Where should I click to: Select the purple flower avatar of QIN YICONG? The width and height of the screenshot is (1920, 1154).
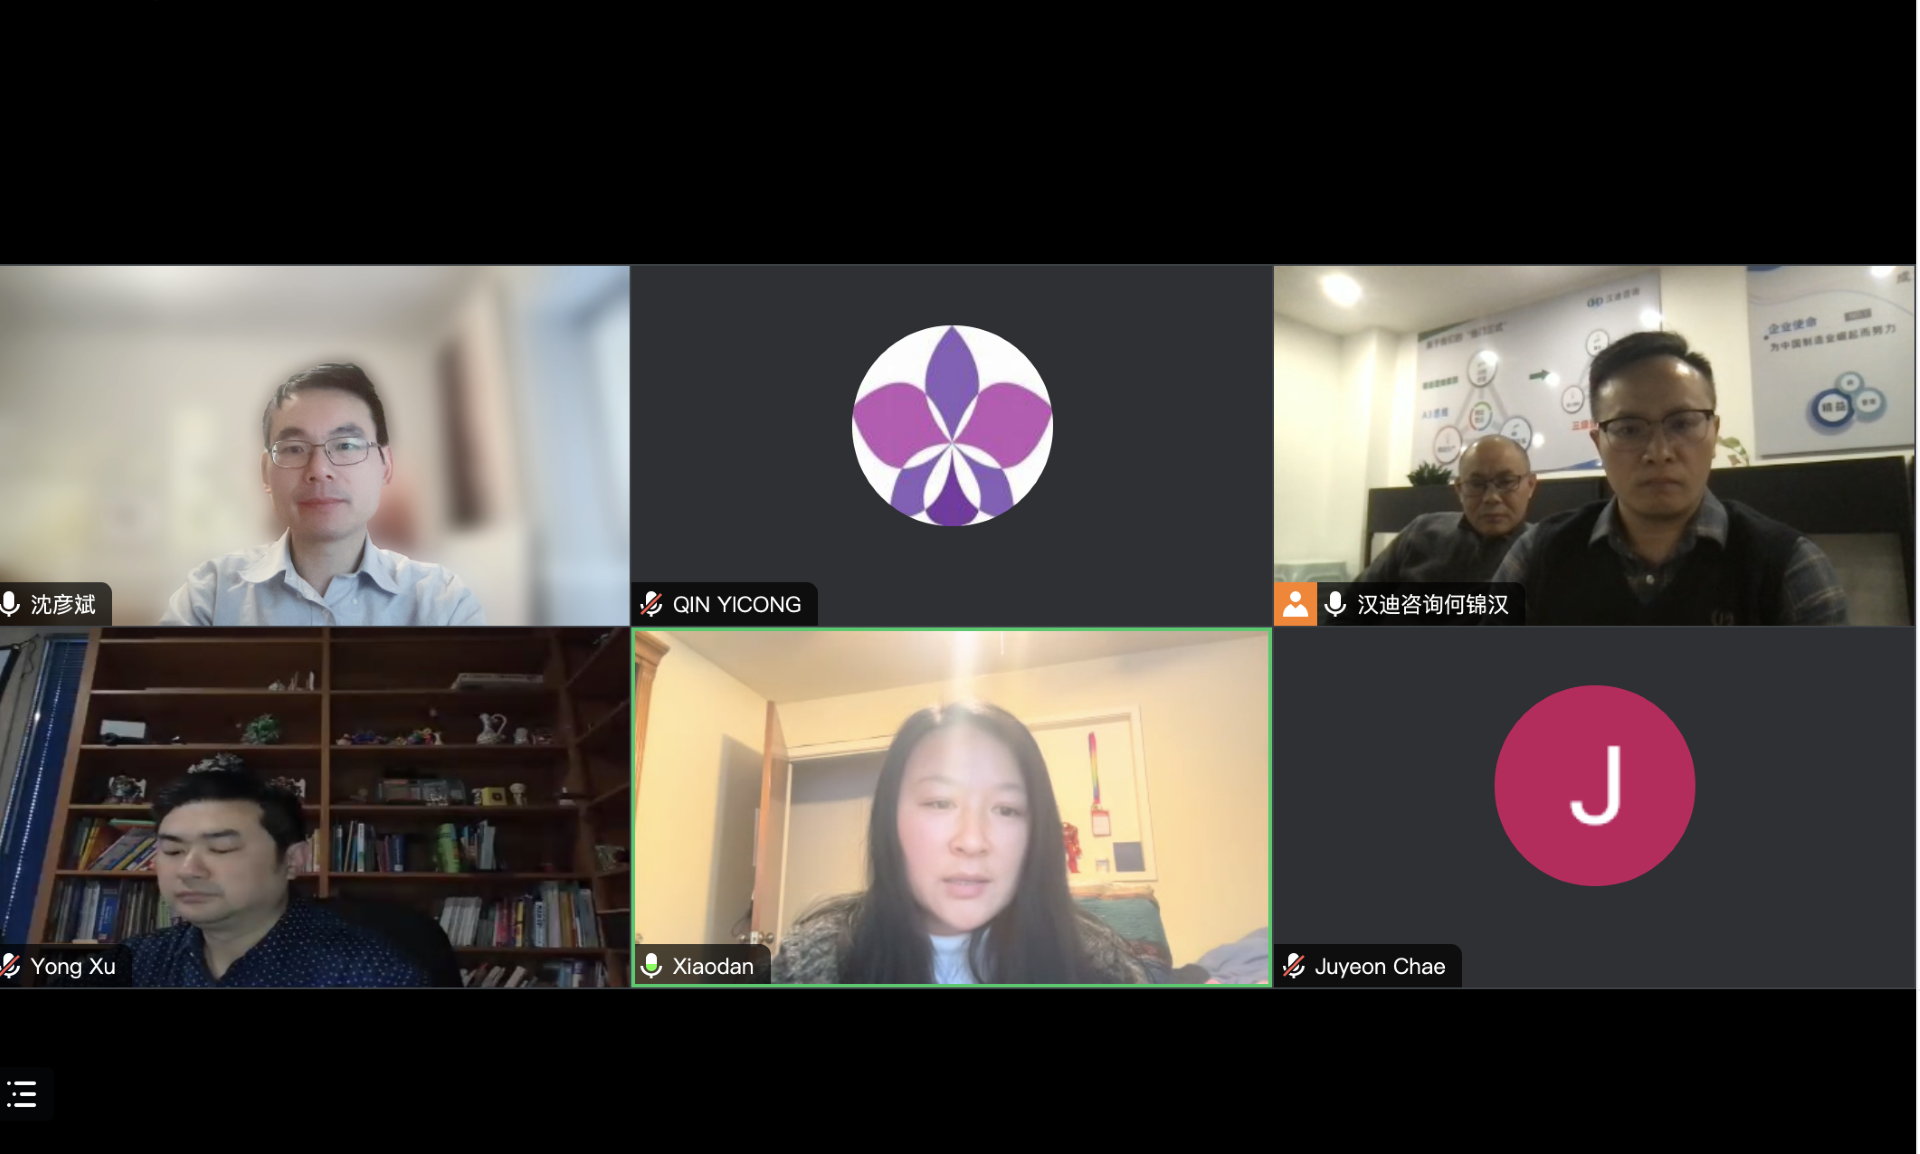click(x=952, y=425)
